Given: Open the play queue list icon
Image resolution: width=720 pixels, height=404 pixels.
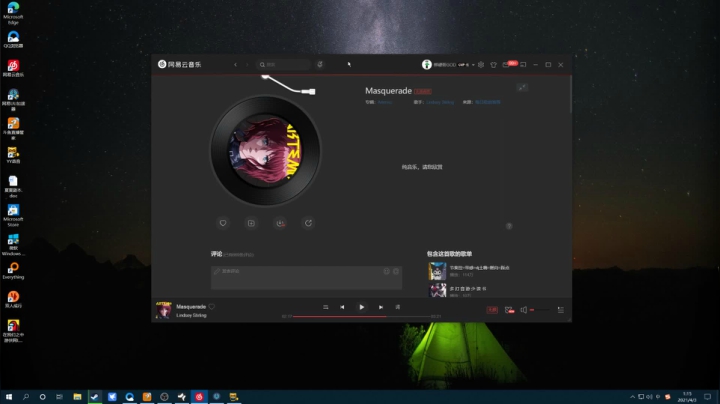Looking at the screenshot, I should pos(561,310).
